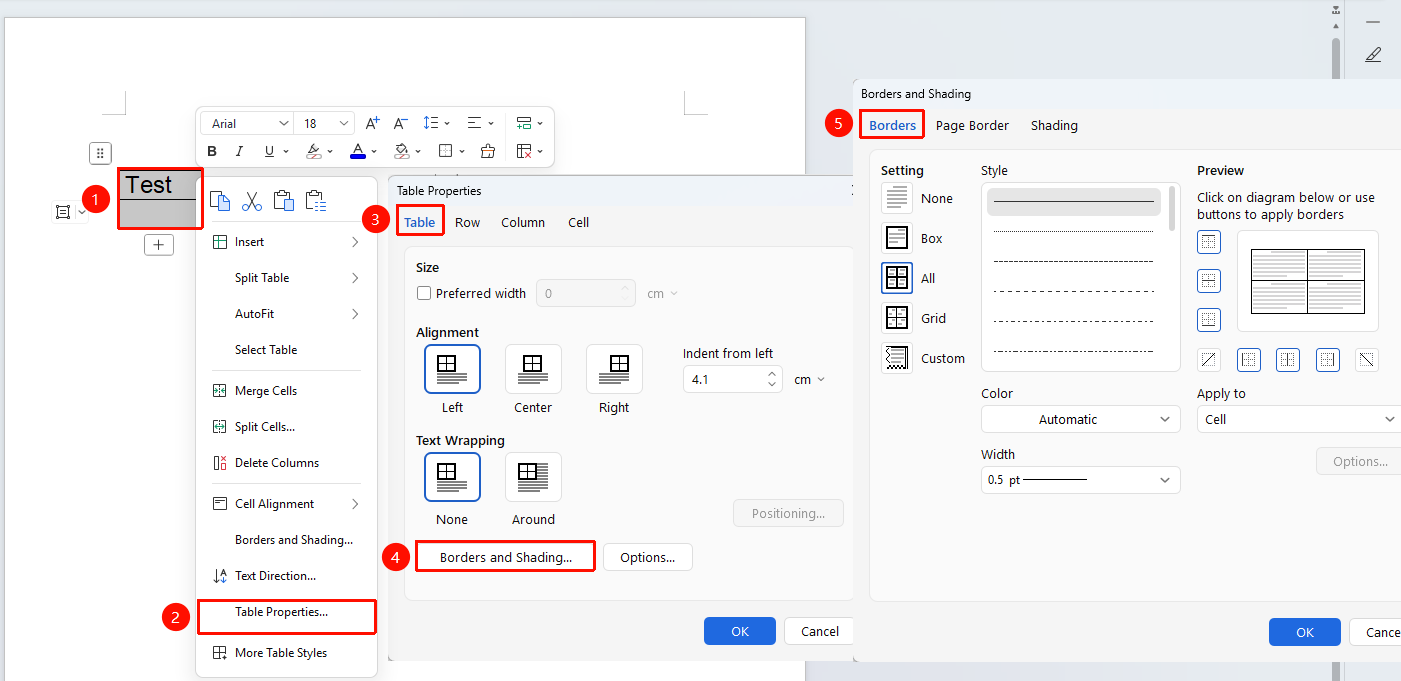Underline the selected text
Screen dimensions: 1401x681
coord(269,151)
